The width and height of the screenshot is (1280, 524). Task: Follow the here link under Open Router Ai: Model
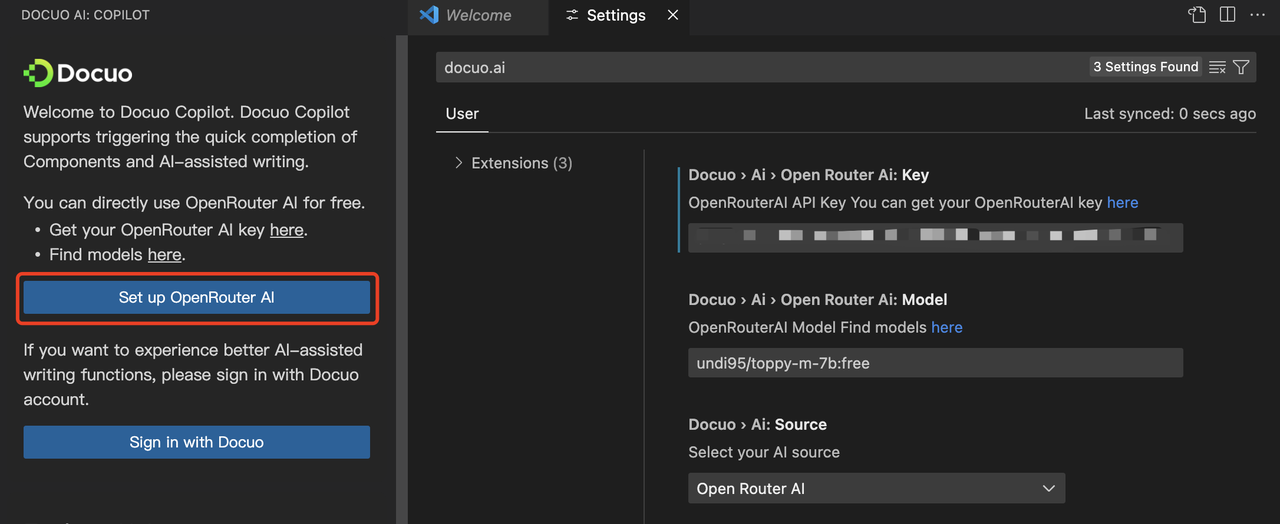(x=947, y=327)
